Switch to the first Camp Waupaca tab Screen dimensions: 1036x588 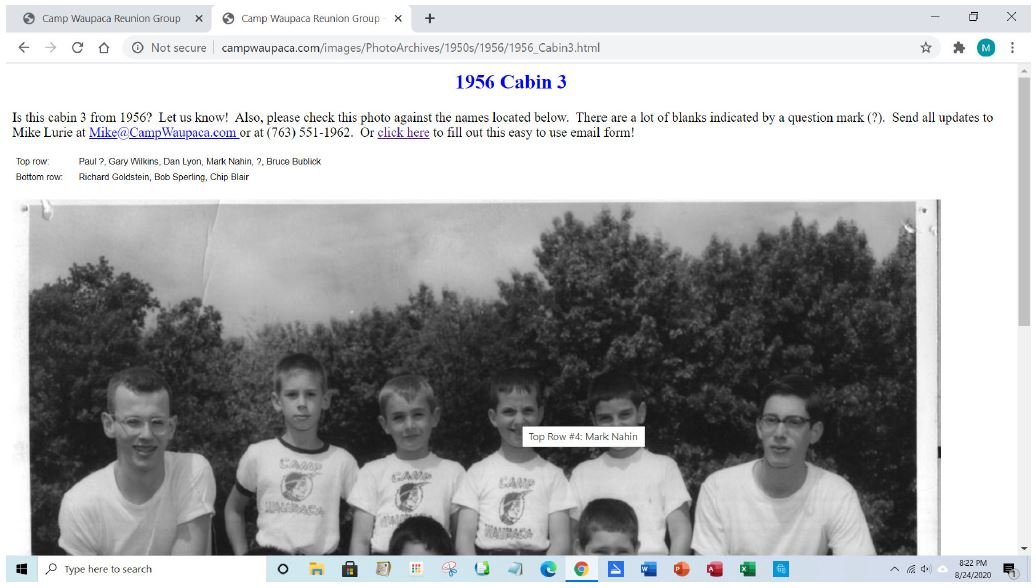click(x=111, y=18)
